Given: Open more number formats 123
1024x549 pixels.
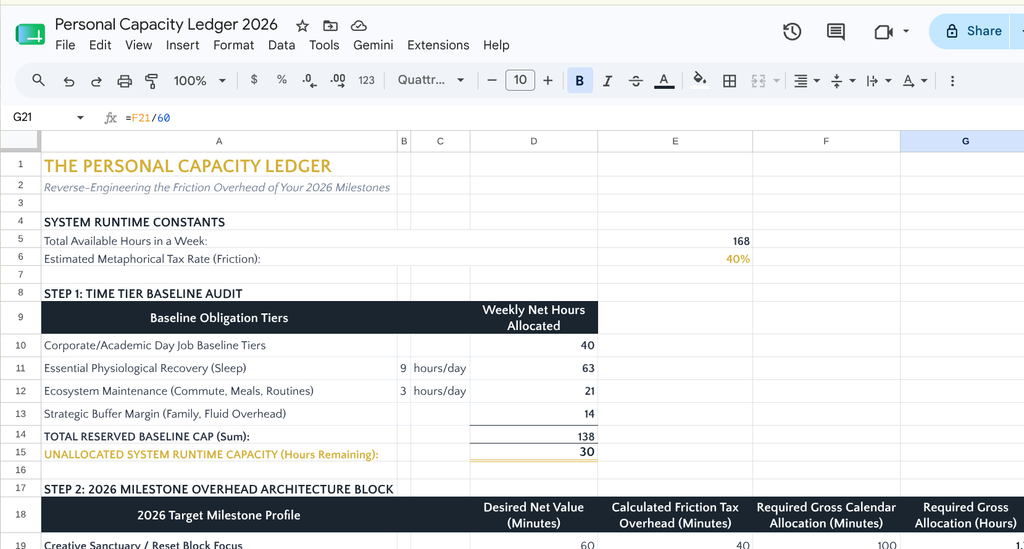Looking at the screenshot, I should click(366, 80).
